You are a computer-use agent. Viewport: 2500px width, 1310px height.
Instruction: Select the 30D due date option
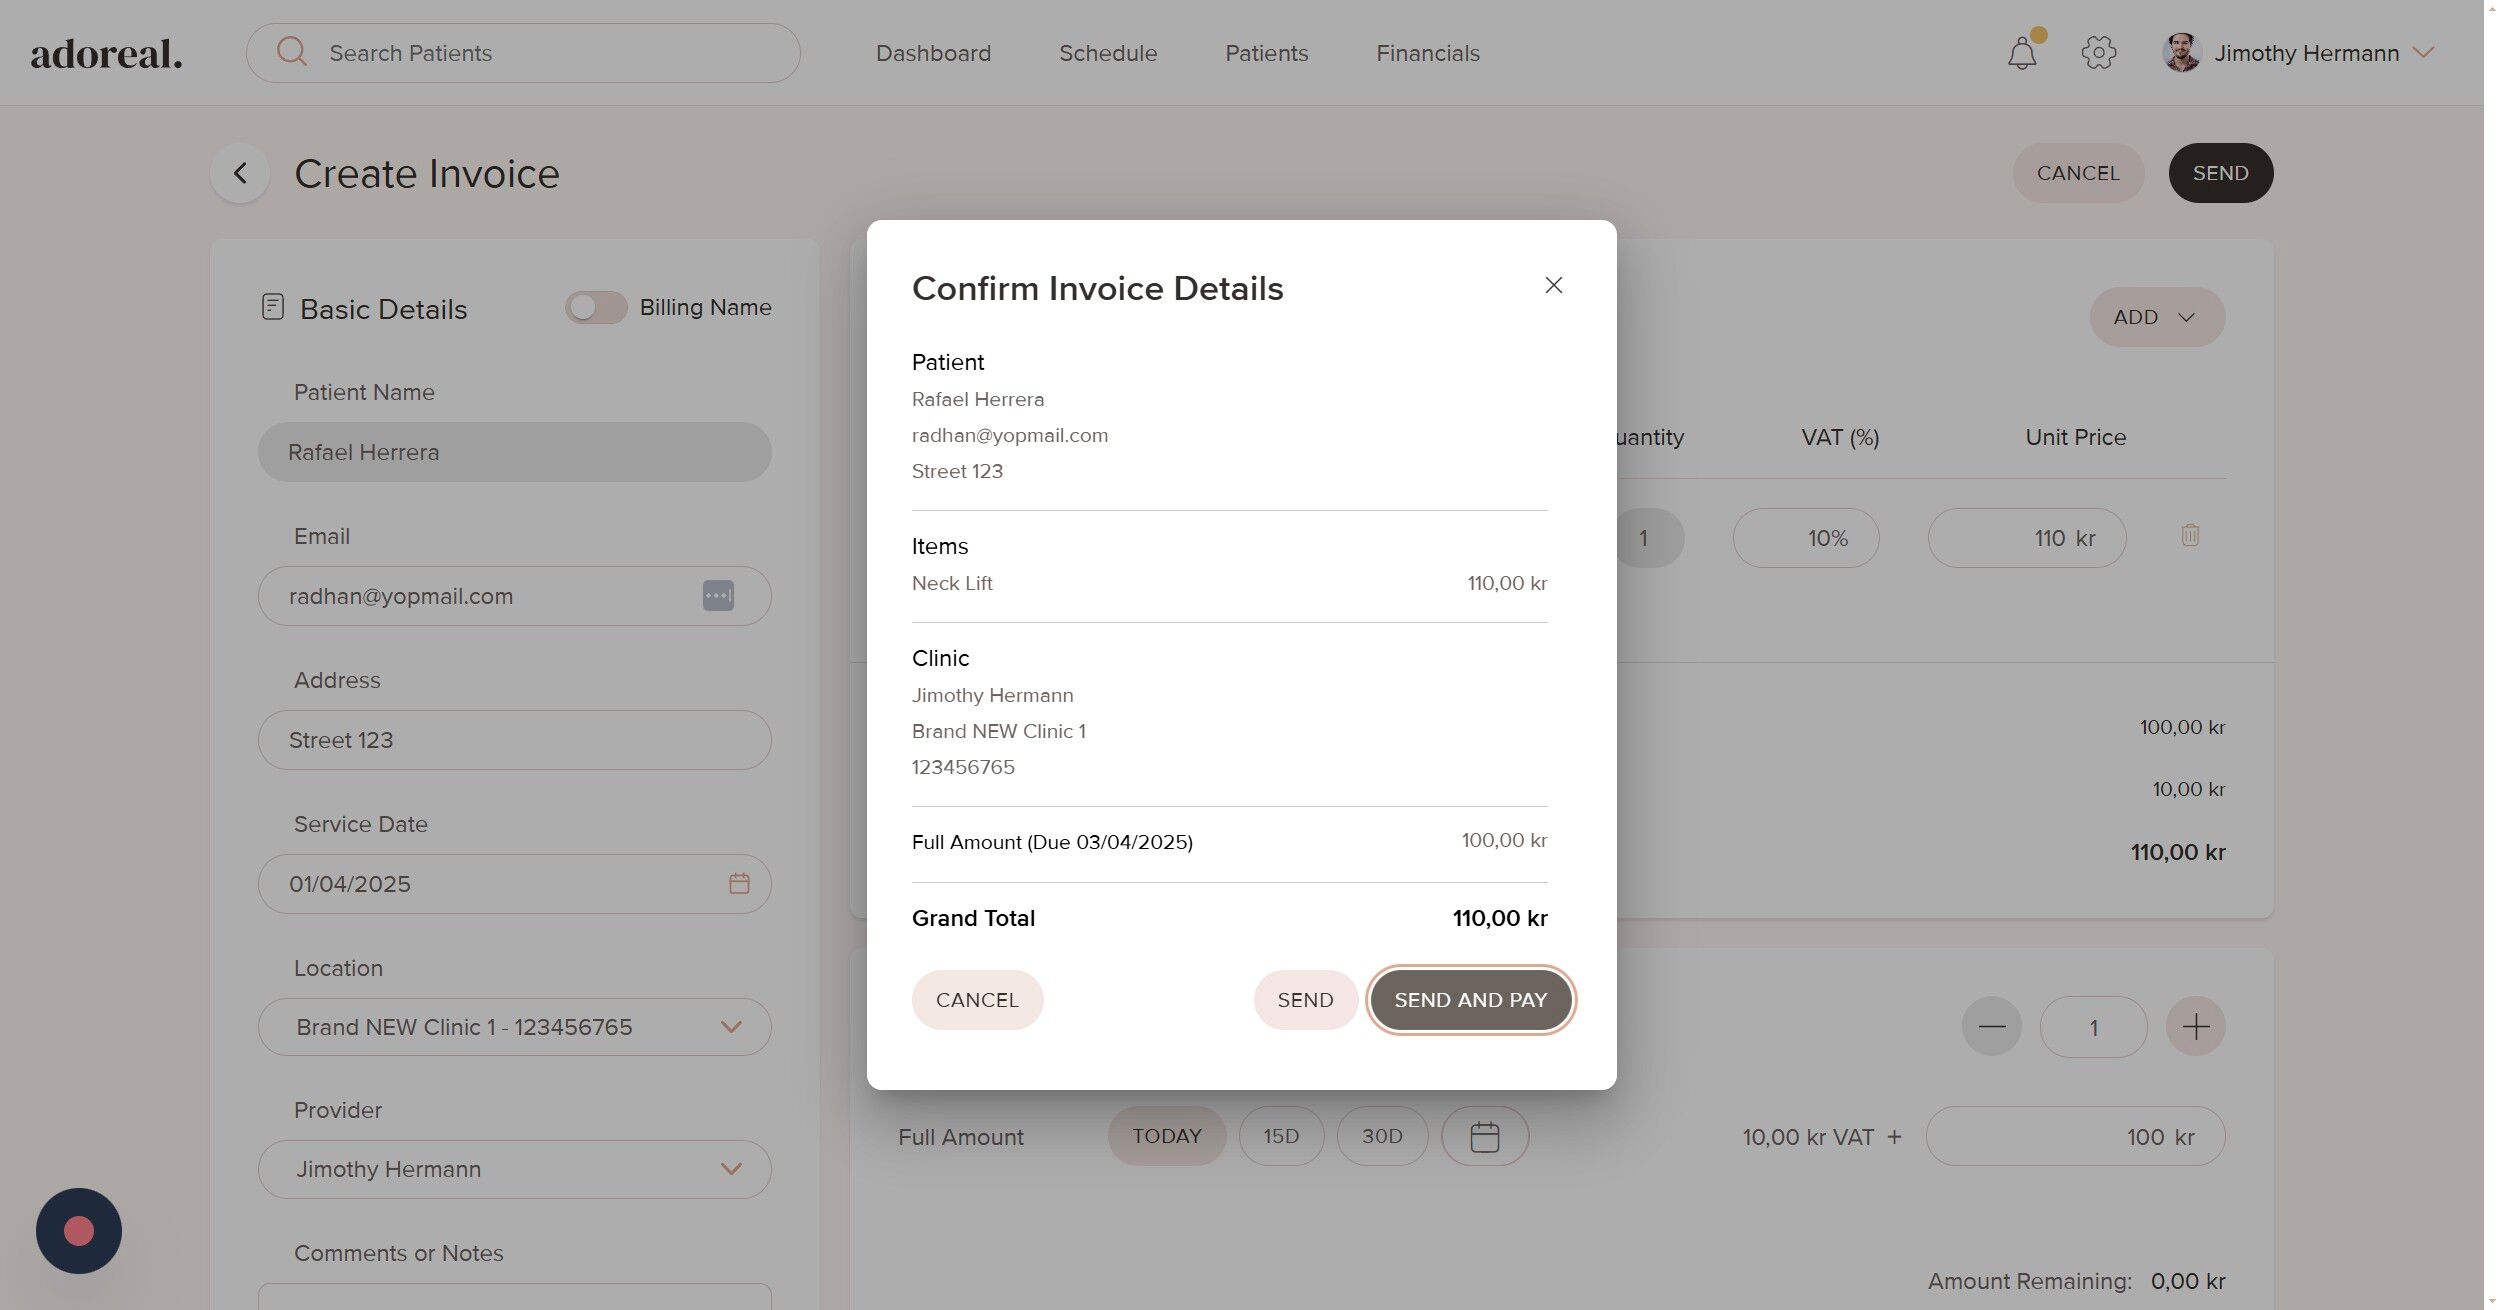[1381, 1137]
